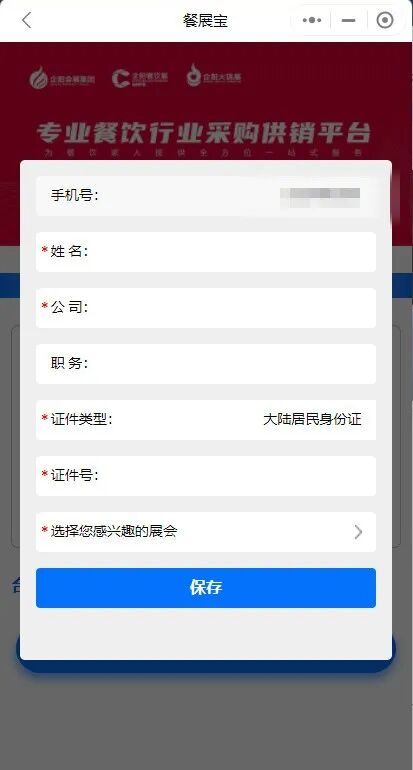Click the third hotpot flame logo
413x770 pixels.
(x=214, y=76)
